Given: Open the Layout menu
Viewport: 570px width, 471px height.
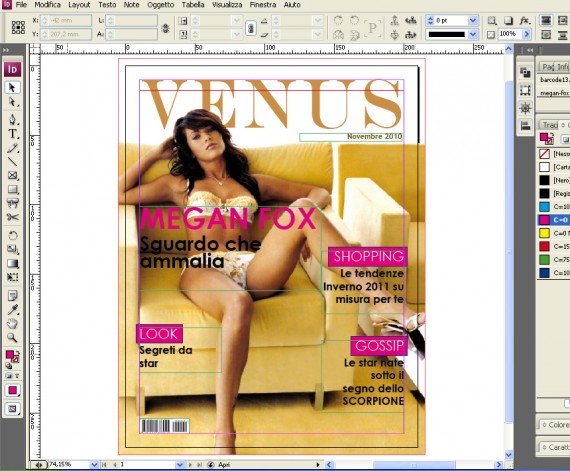Looking at the screenshot, I should 79,5.
